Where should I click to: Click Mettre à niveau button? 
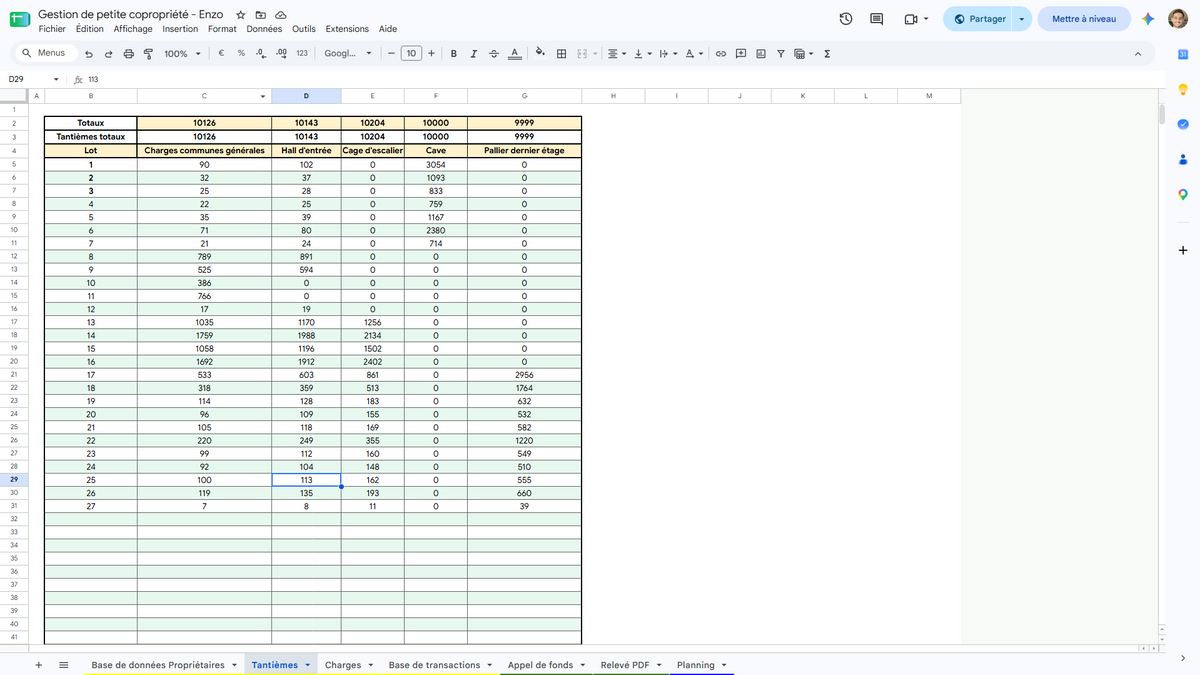click(x=1084, y=19)
